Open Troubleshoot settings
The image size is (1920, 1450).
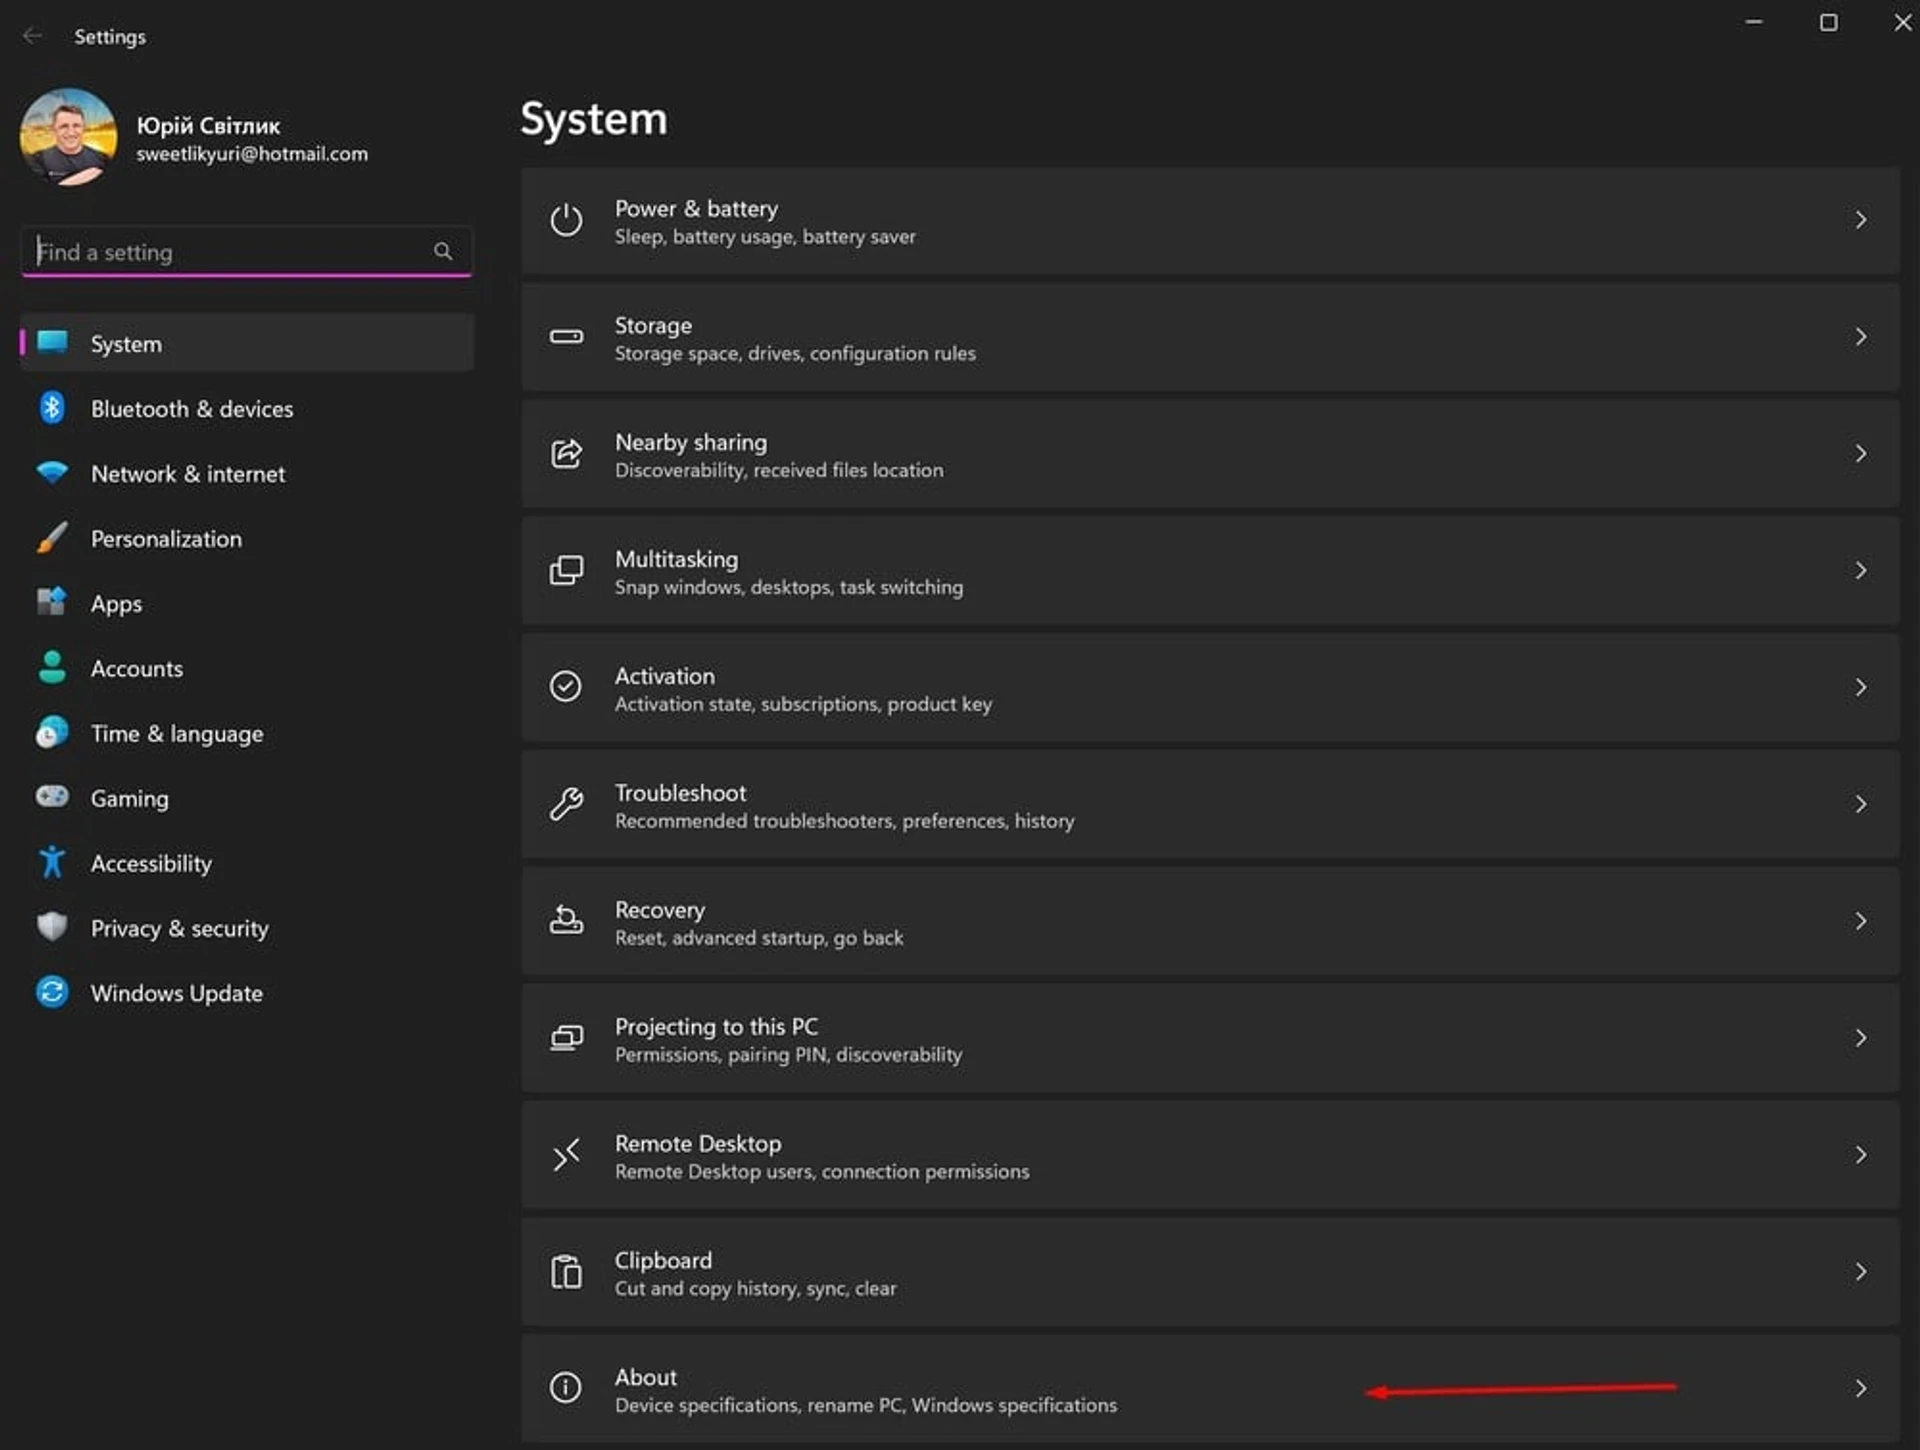coord(1210,805)
